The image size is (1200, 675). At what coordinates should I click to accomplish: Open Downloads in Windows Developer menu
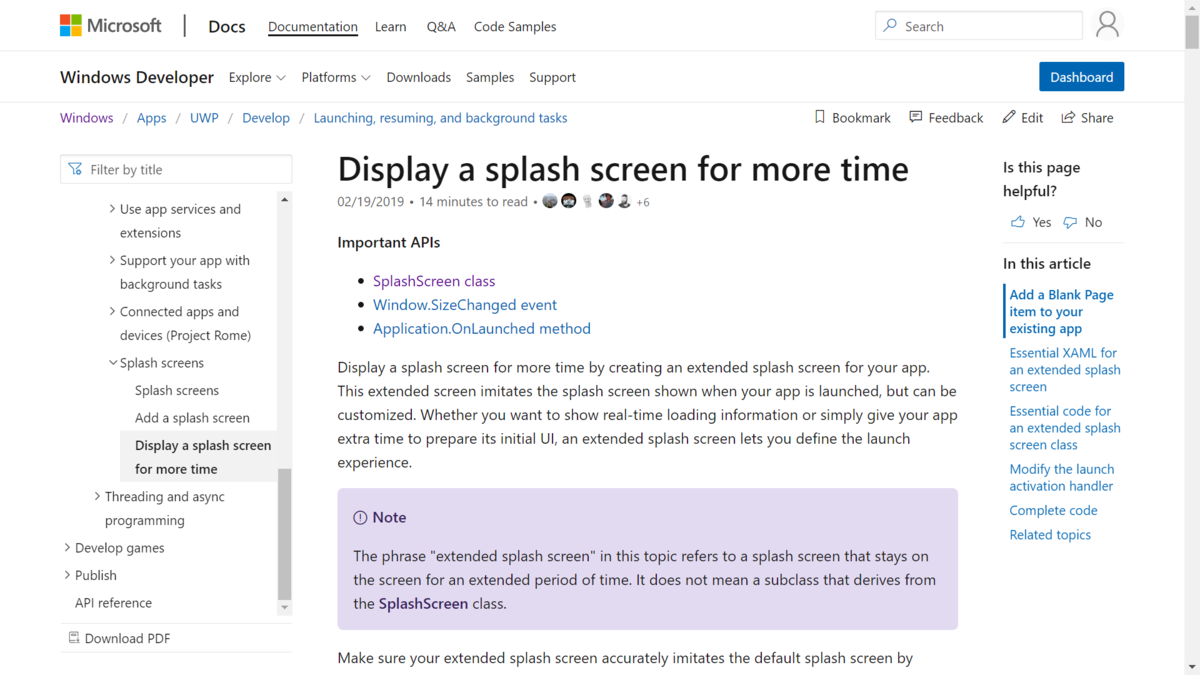point(419,77)
